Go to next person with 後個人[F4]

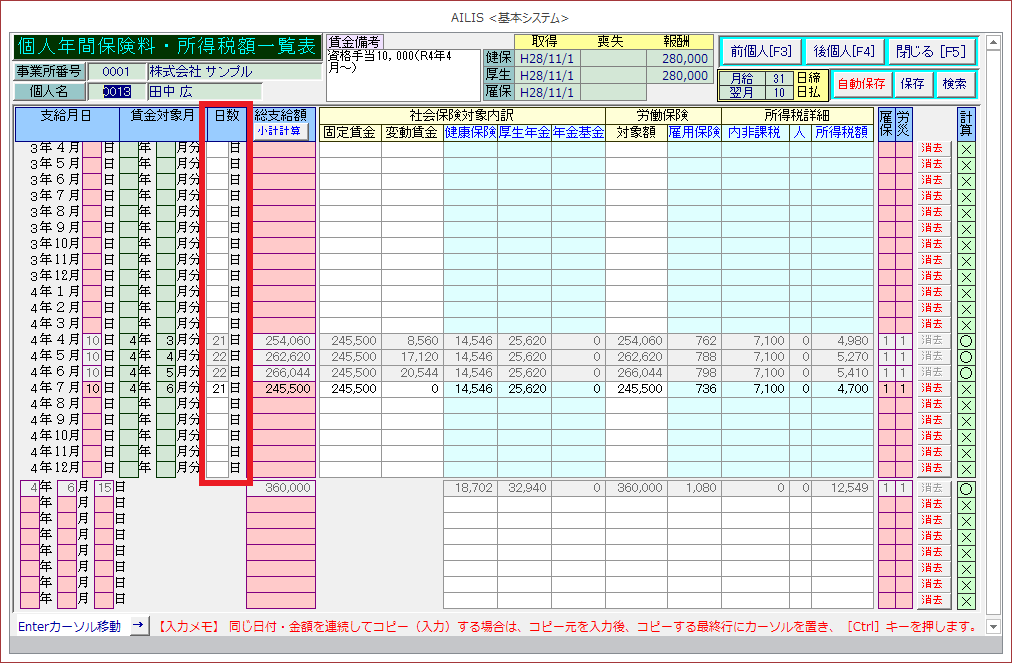[844, 52]
